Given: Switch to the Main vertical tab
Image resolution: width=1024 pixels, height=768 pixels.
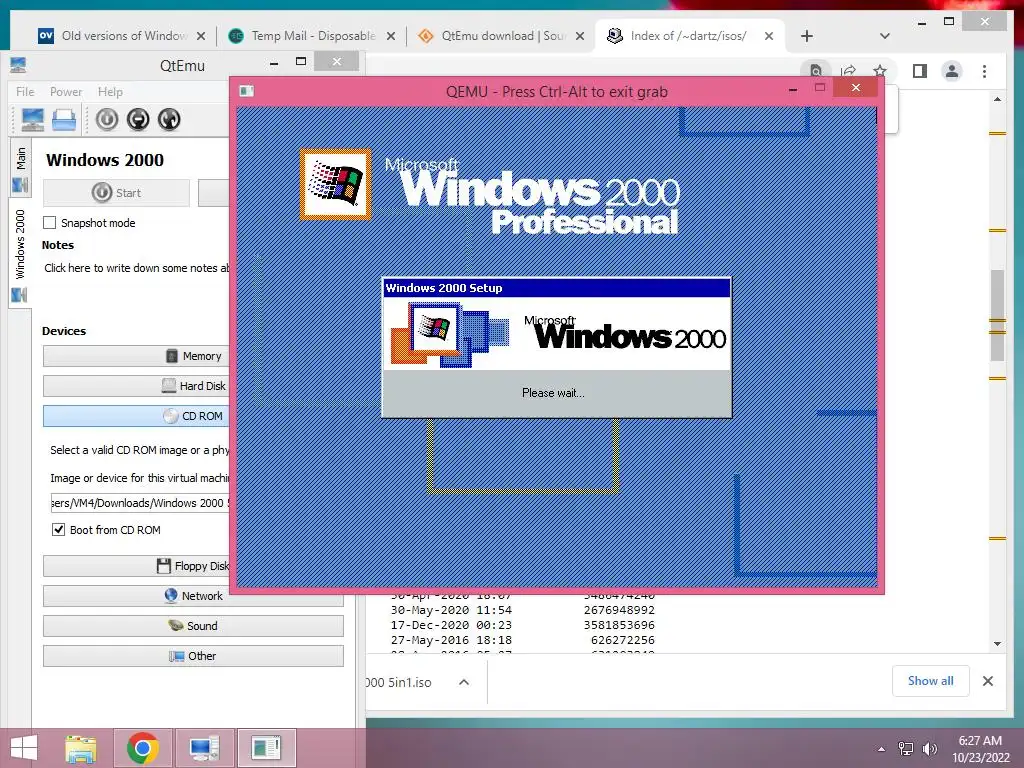Looking at the screenshot, I should [20, 168].
